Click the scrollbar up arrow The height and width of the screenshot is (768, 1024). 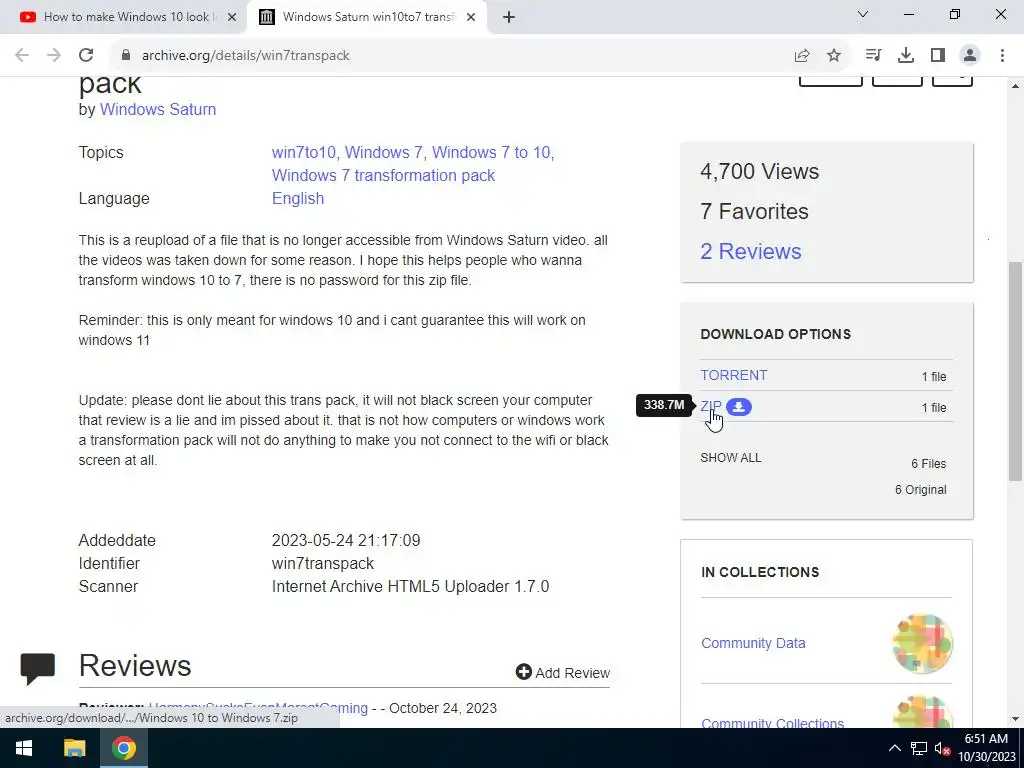click(1015, 86)
